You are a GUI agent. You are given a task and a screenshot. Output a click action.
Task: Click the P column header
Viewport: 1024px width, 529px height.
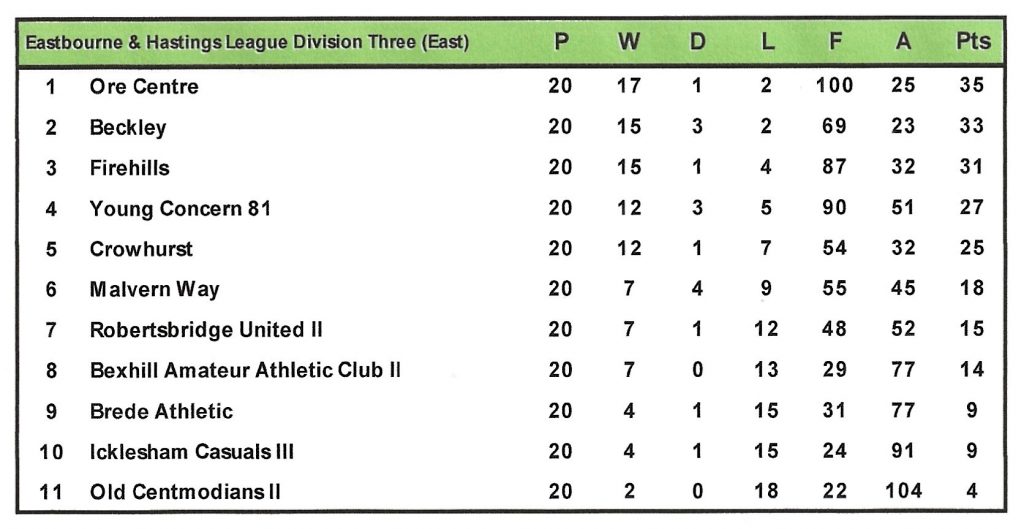561,42
